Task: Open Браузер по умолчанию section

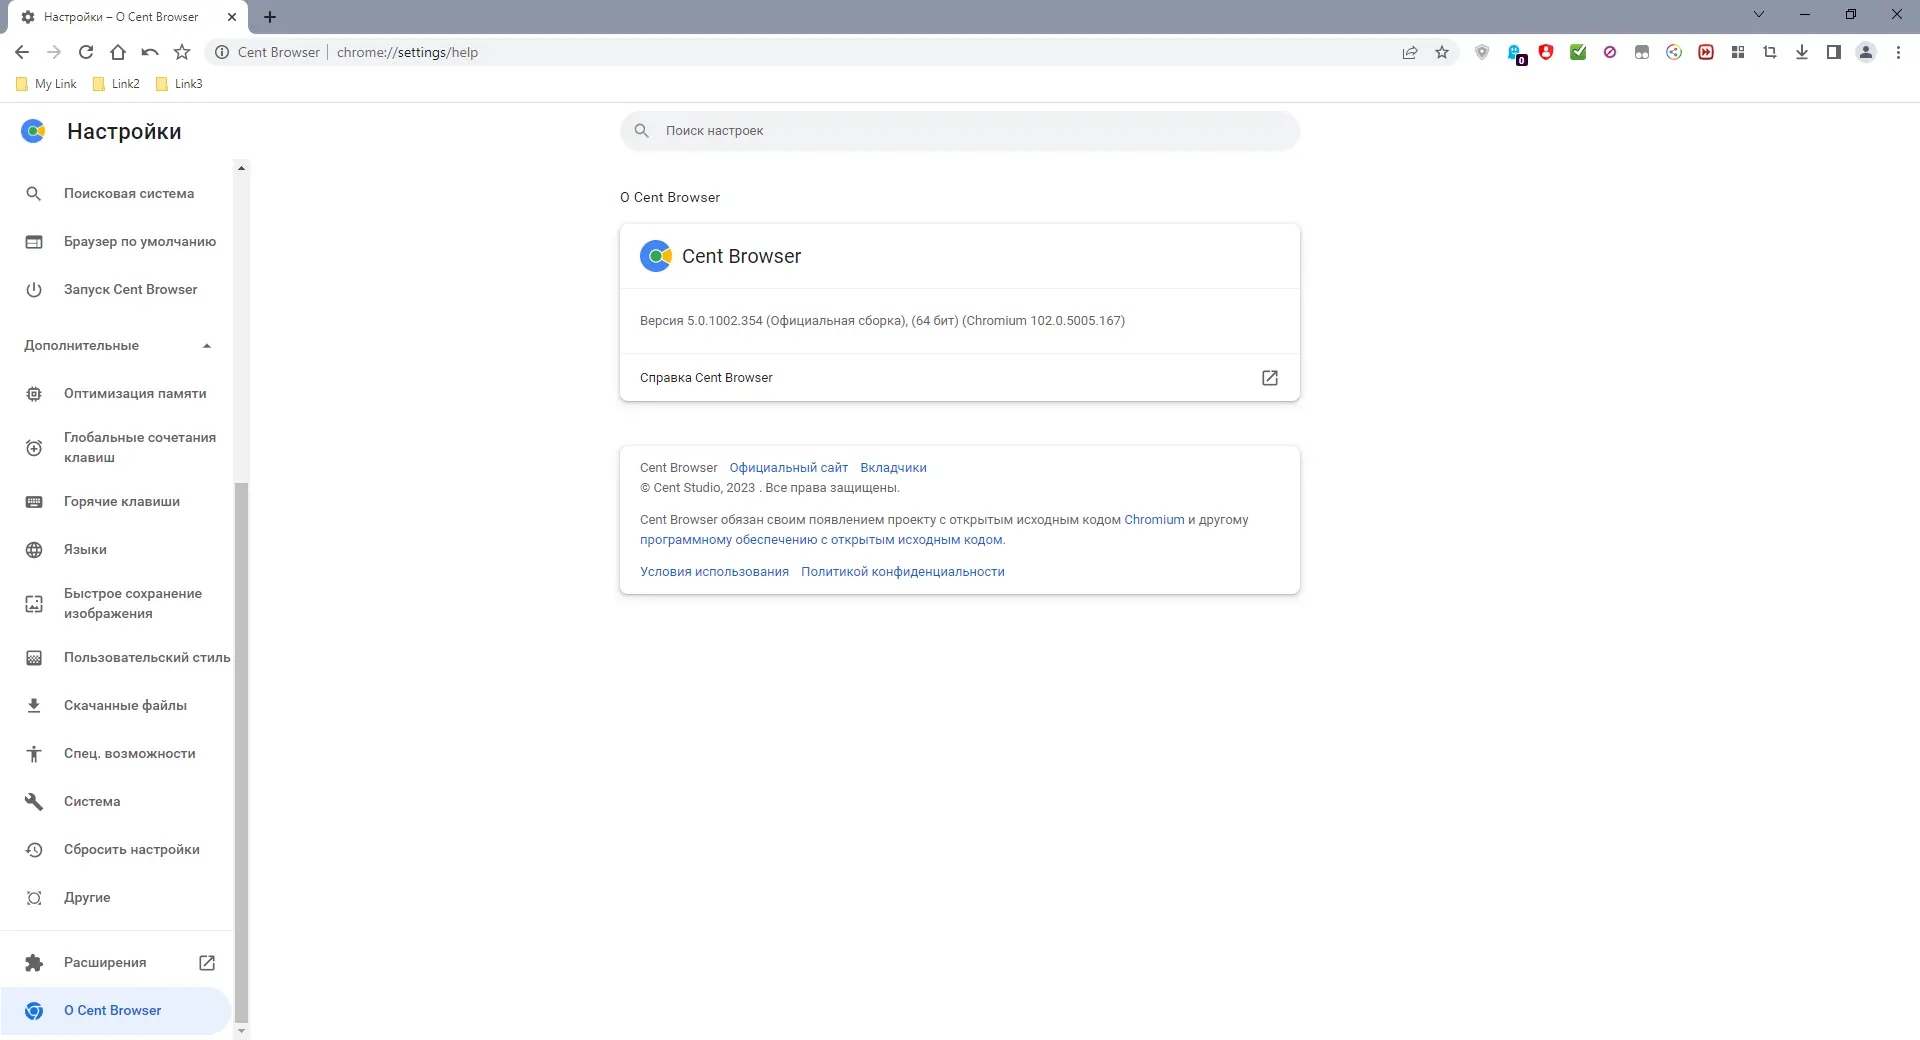Action: click(116, 242)
